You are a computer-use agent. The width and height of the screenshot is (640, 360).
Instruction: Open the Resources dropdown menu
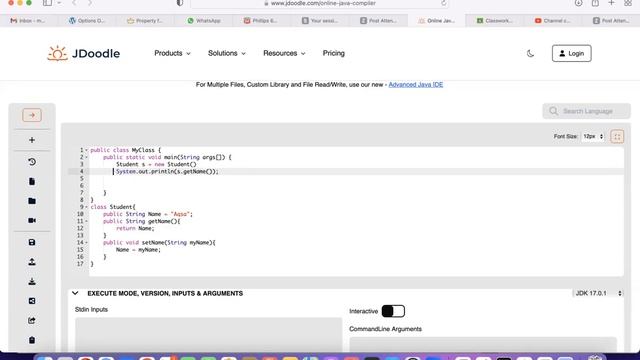click(284, 53)
